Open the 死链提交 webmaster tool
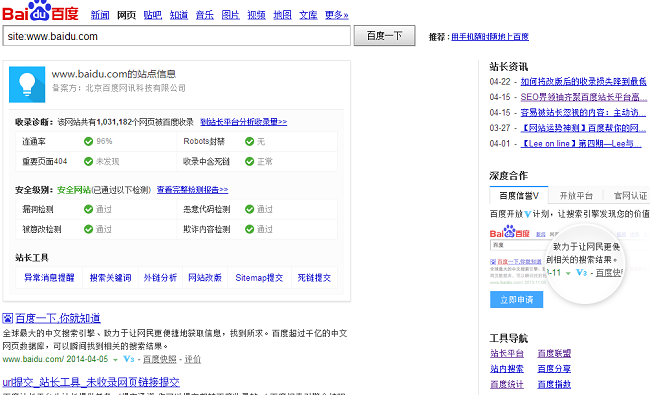The width and height of the screenshot is (650, 395). coord(314,278)
